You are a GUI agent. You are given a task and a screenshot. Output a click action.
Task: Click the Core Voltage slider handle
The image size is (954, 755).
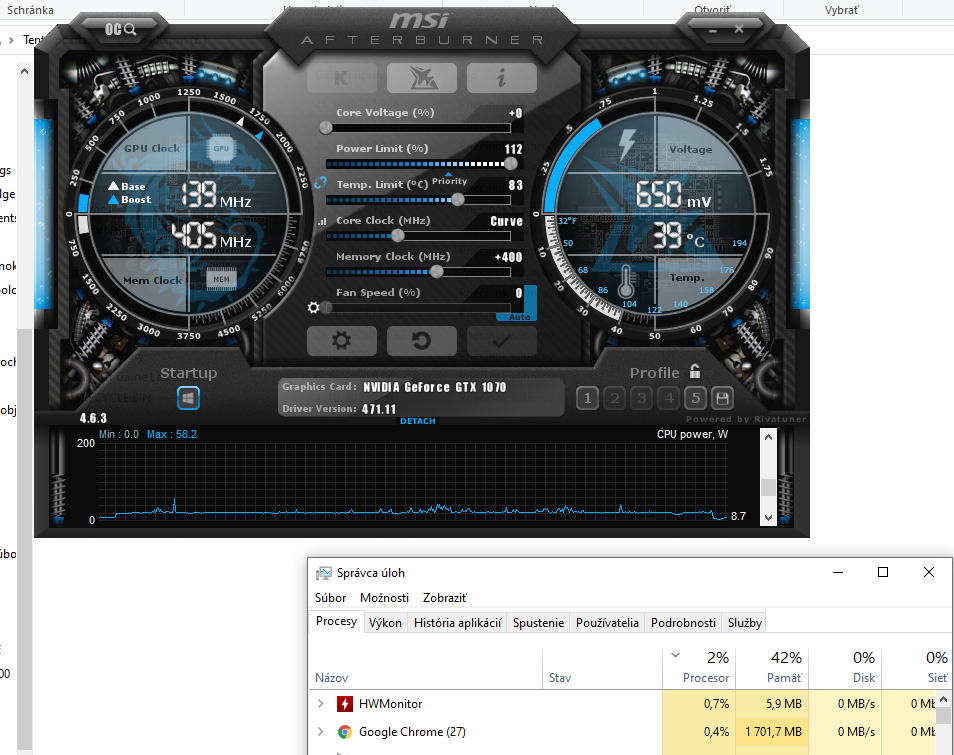[326, 127]
